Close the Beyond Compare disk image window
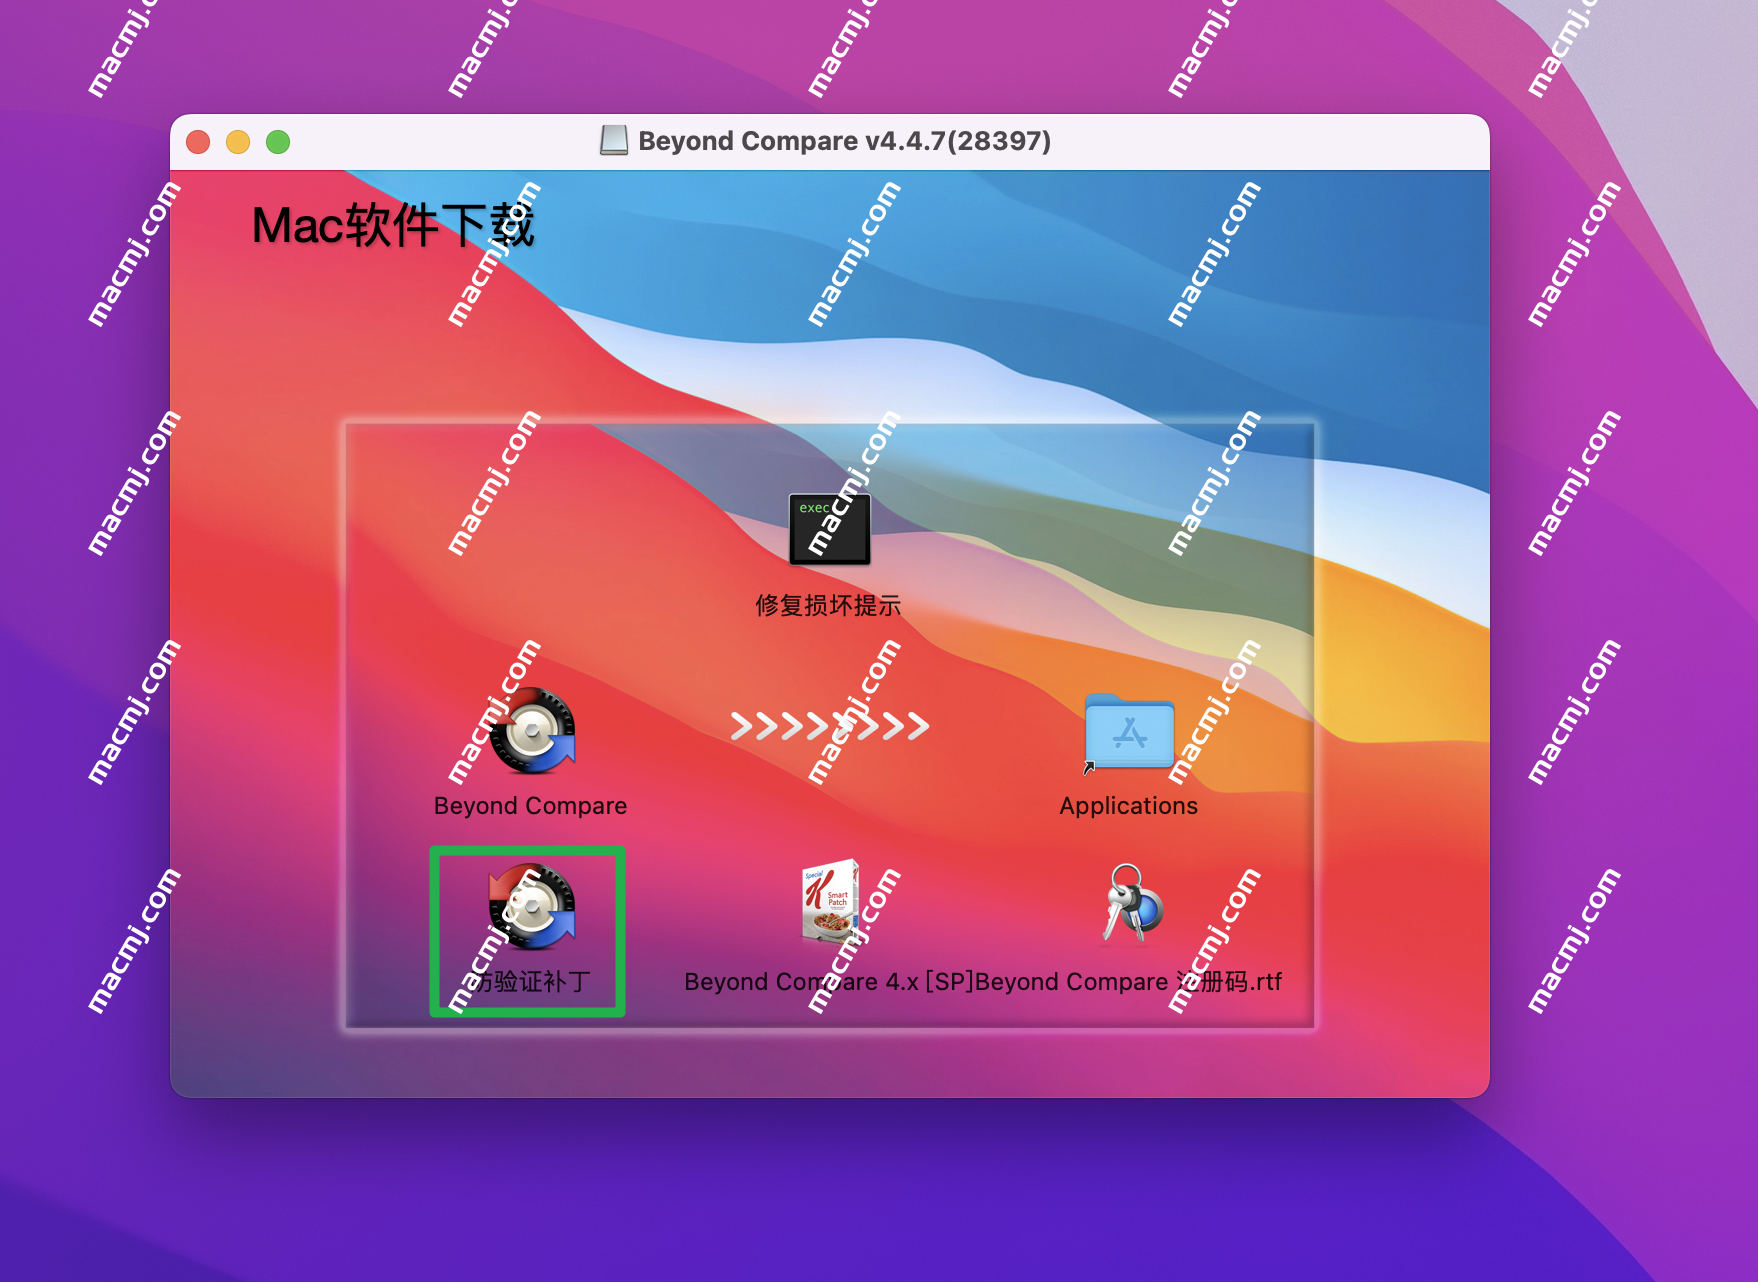Image resolution: width=1758 pixels, height=1282 pixels. click(198, 142)
